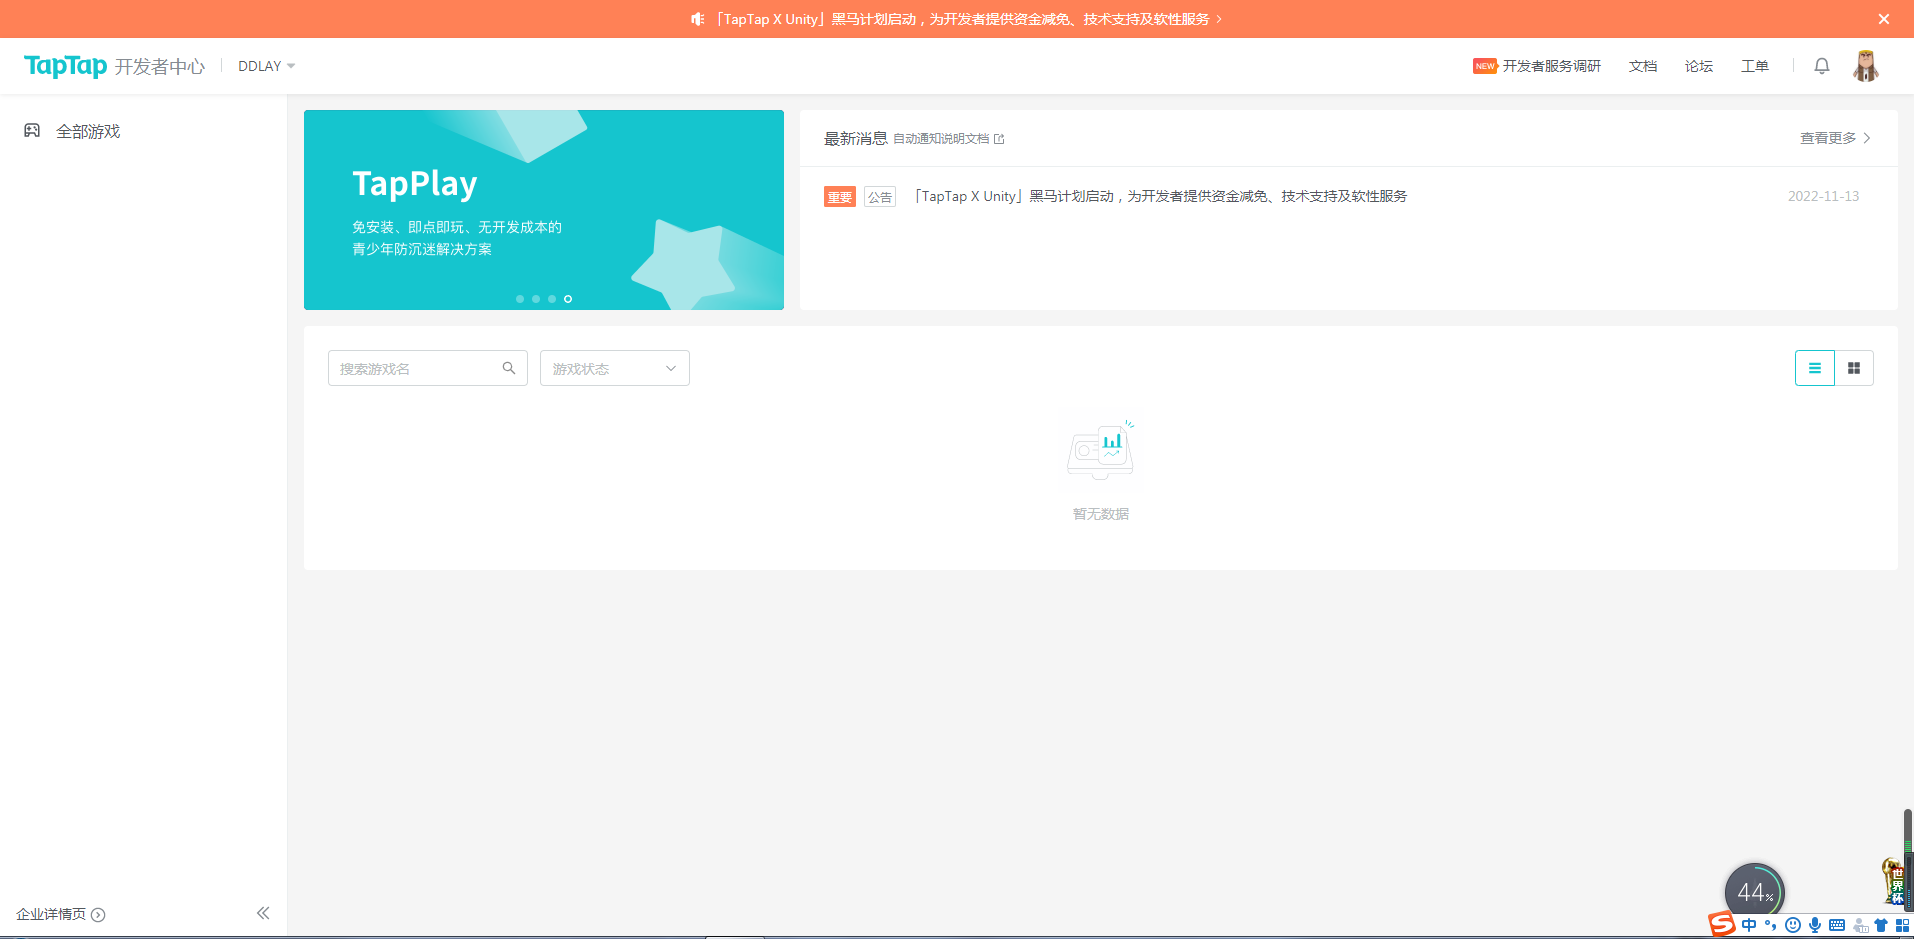Viewport: 1914px width, 939px height.
Task: Switch to list view
Action: coord(1815,368)
